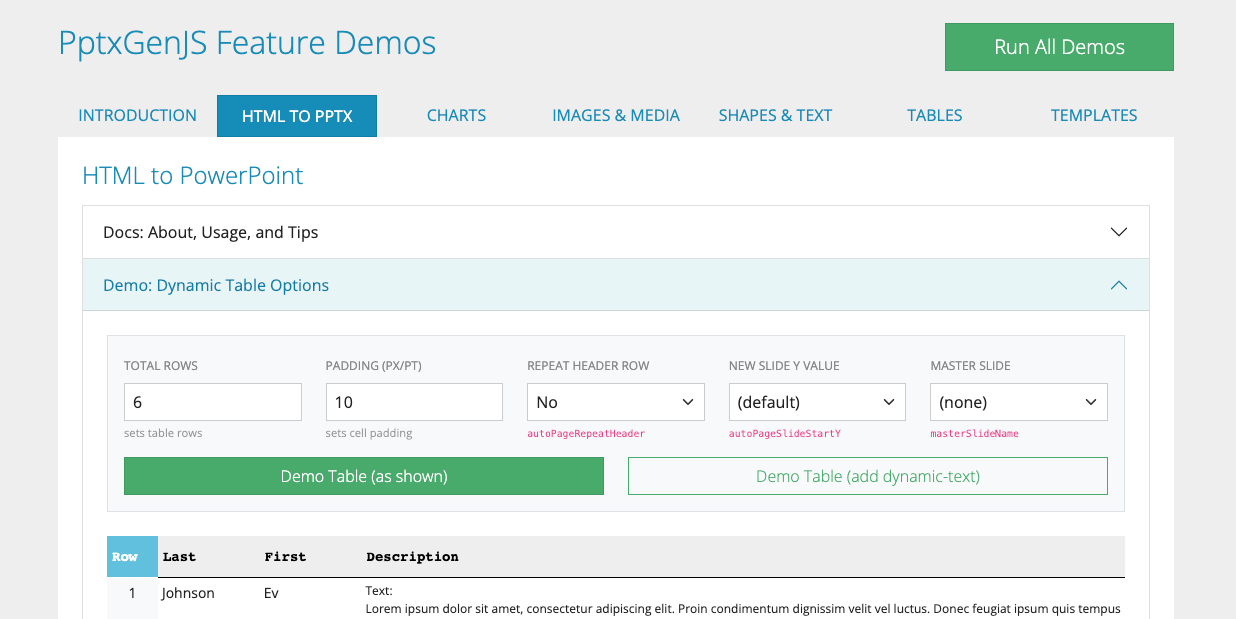Go to the Charts tab
Image resolution: width=1236 pixels, height=619 pixels.
[x=456, y=115]
